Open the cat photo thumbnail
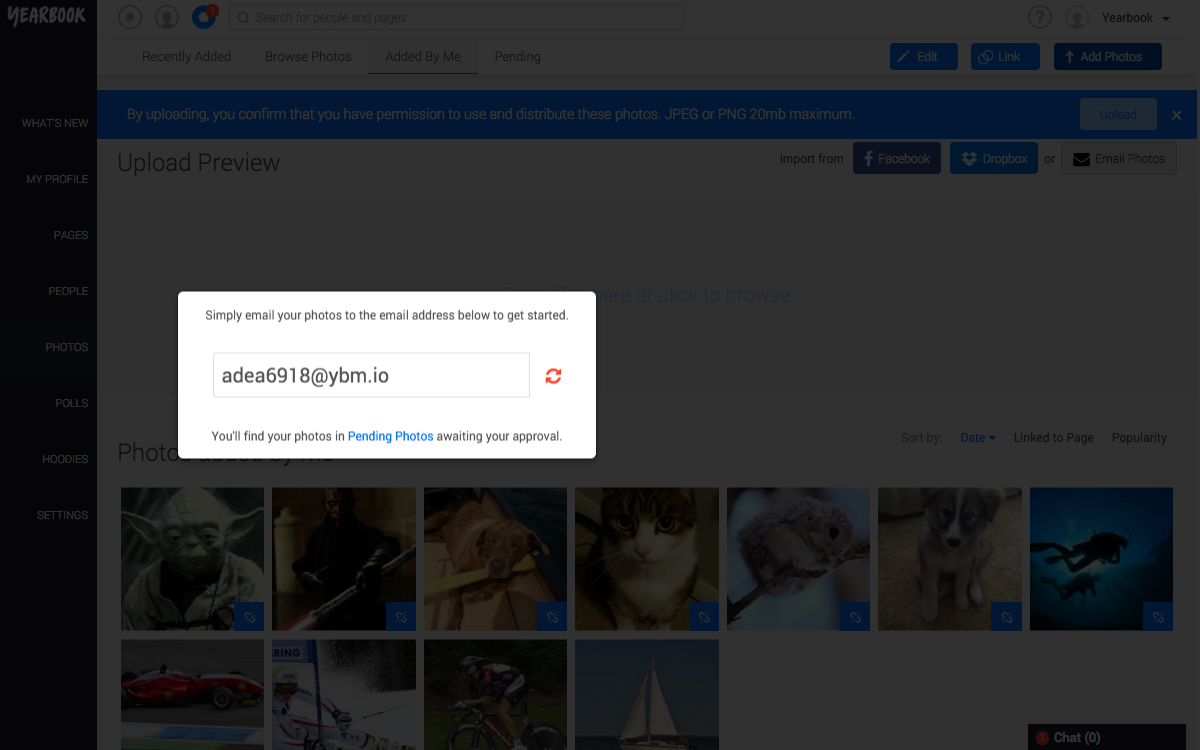The height and width of the screenshot is (750, 1200). 647,559
